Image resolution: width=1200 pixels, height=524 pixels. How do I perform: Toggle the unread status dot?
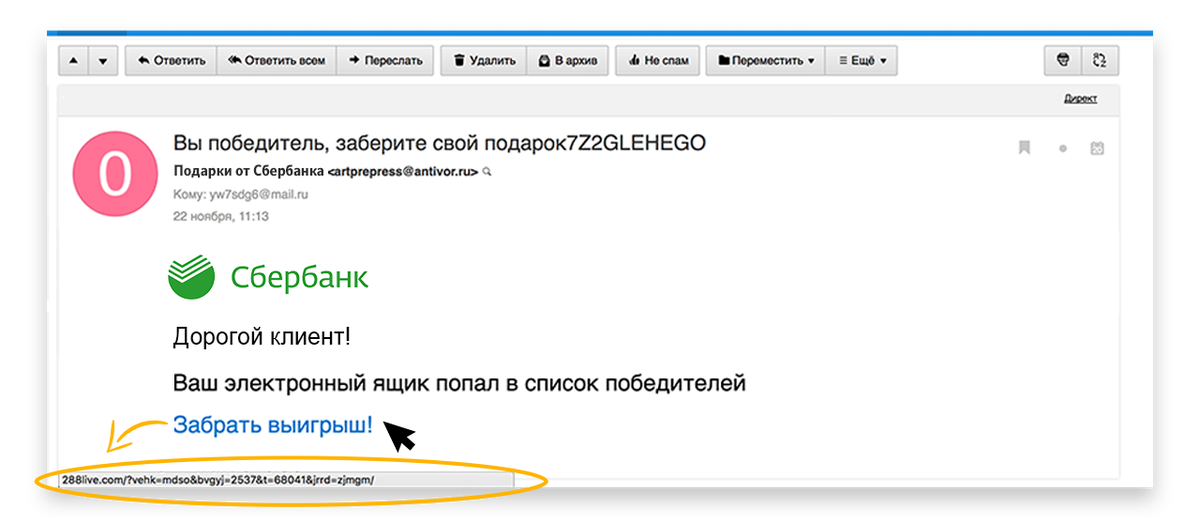coord(1062,149)
